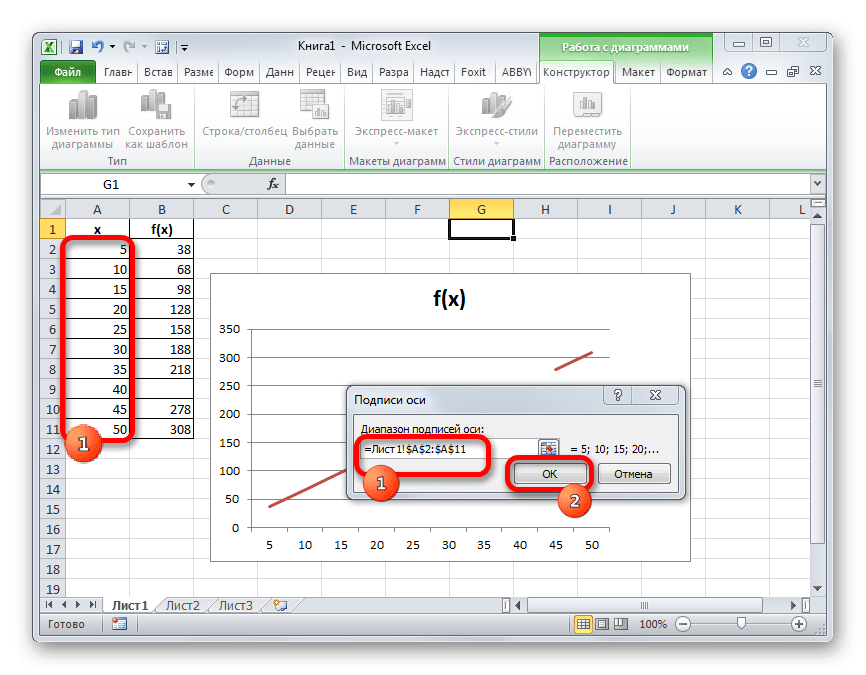The width and height of the screenshot is (866, 675).
Task: Click the collapse dialog range selector icon
Action: 548,449
